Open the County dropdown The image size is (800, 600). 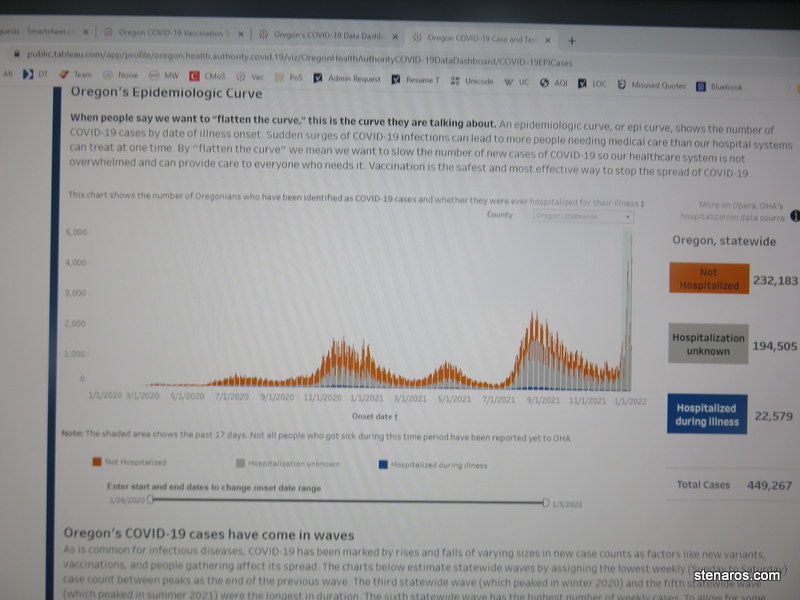tap(584, 216)
